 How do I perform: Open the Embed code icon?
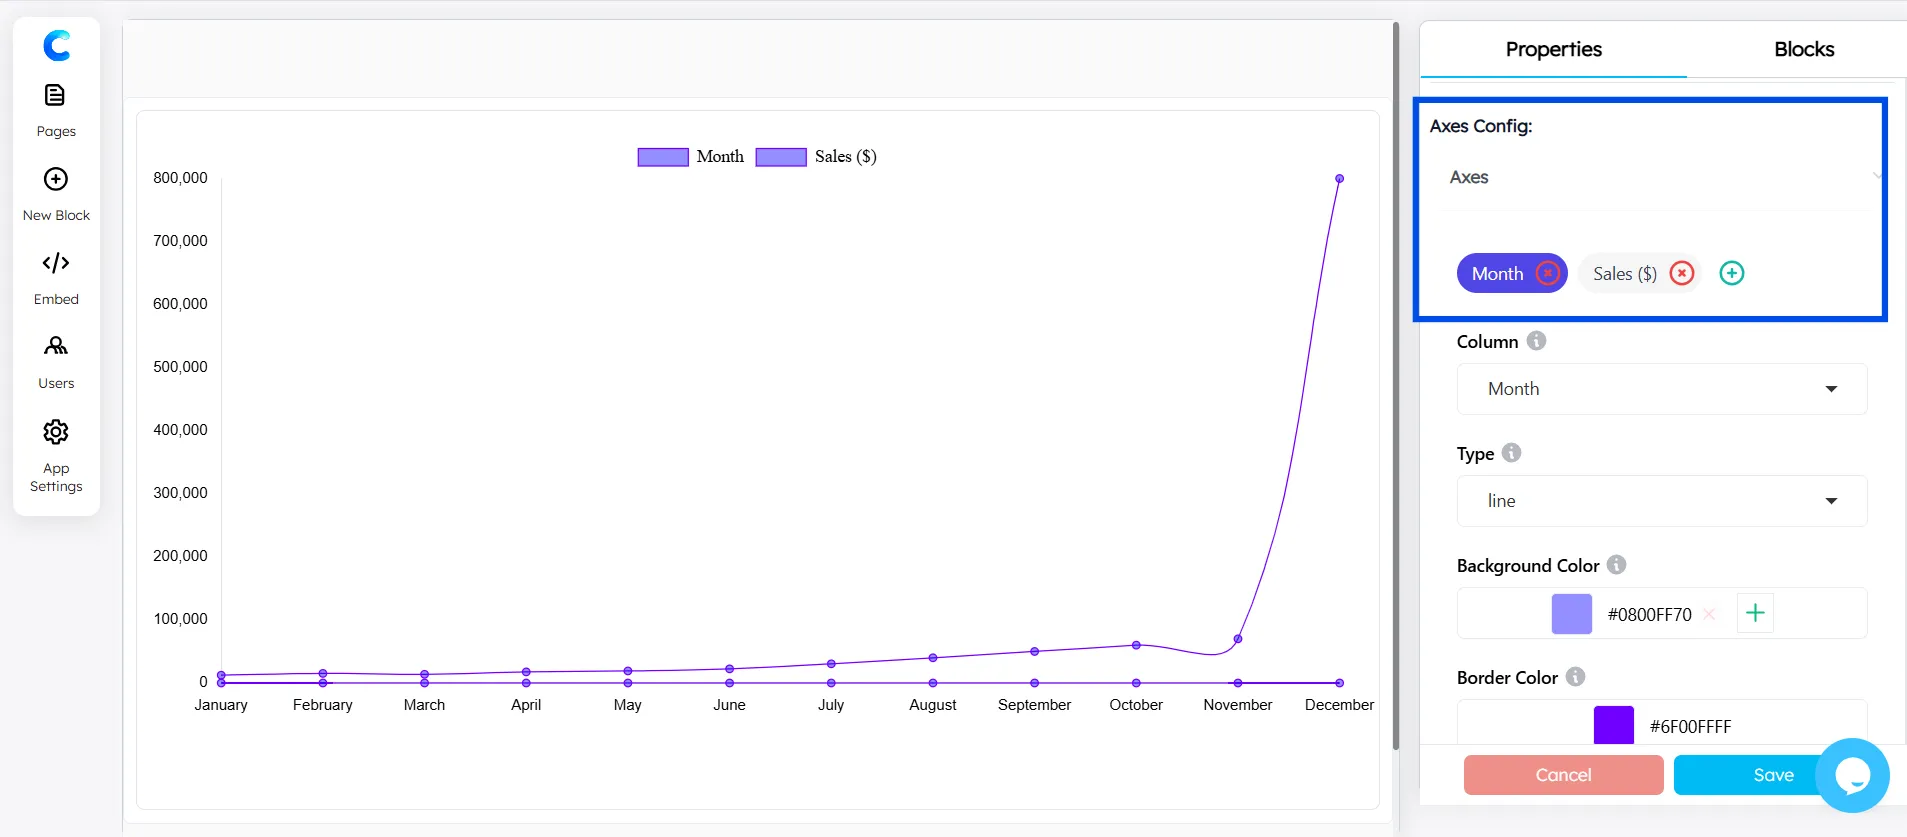(x=56, y=263)
